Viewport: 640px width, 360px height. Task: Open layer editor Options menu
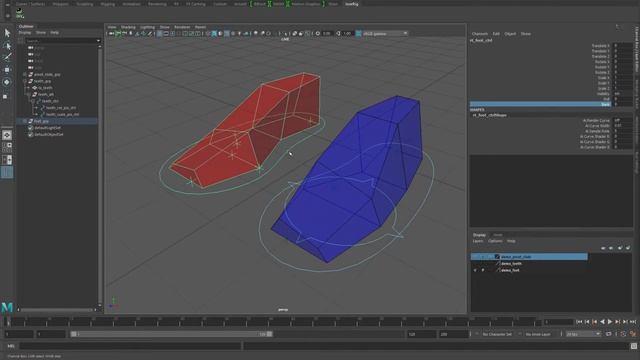pos(495,241)
